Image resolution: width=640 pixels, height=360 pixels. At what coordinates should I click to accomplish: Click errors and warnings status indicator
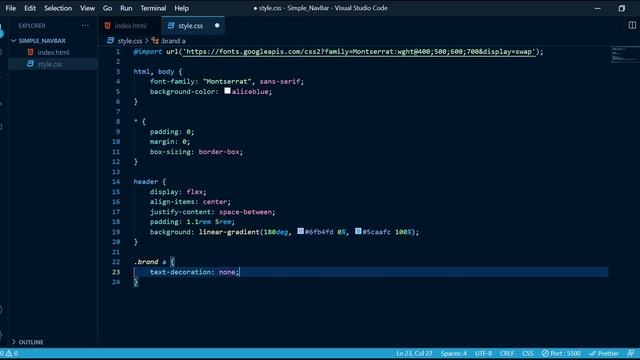9,353
